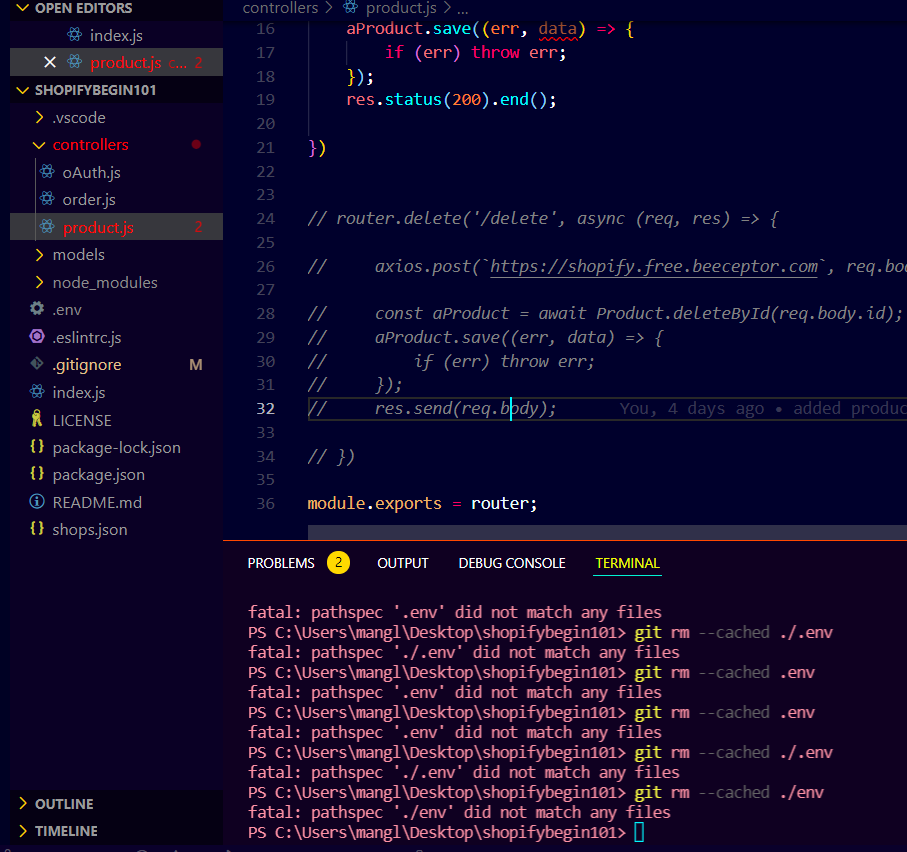Click line number 32 in gutter
907x852 pixels.
click(x=265, y=408)
